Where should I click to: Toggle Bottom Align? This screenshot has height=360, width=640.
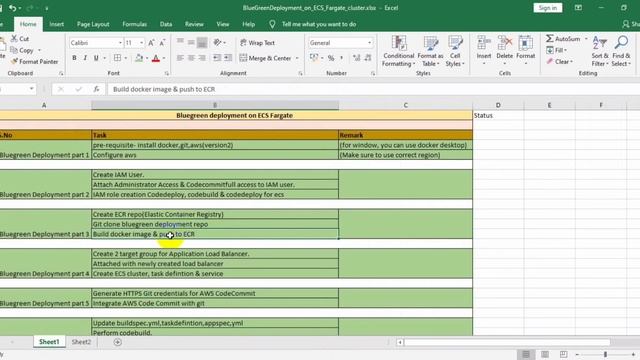click(202, 42)
